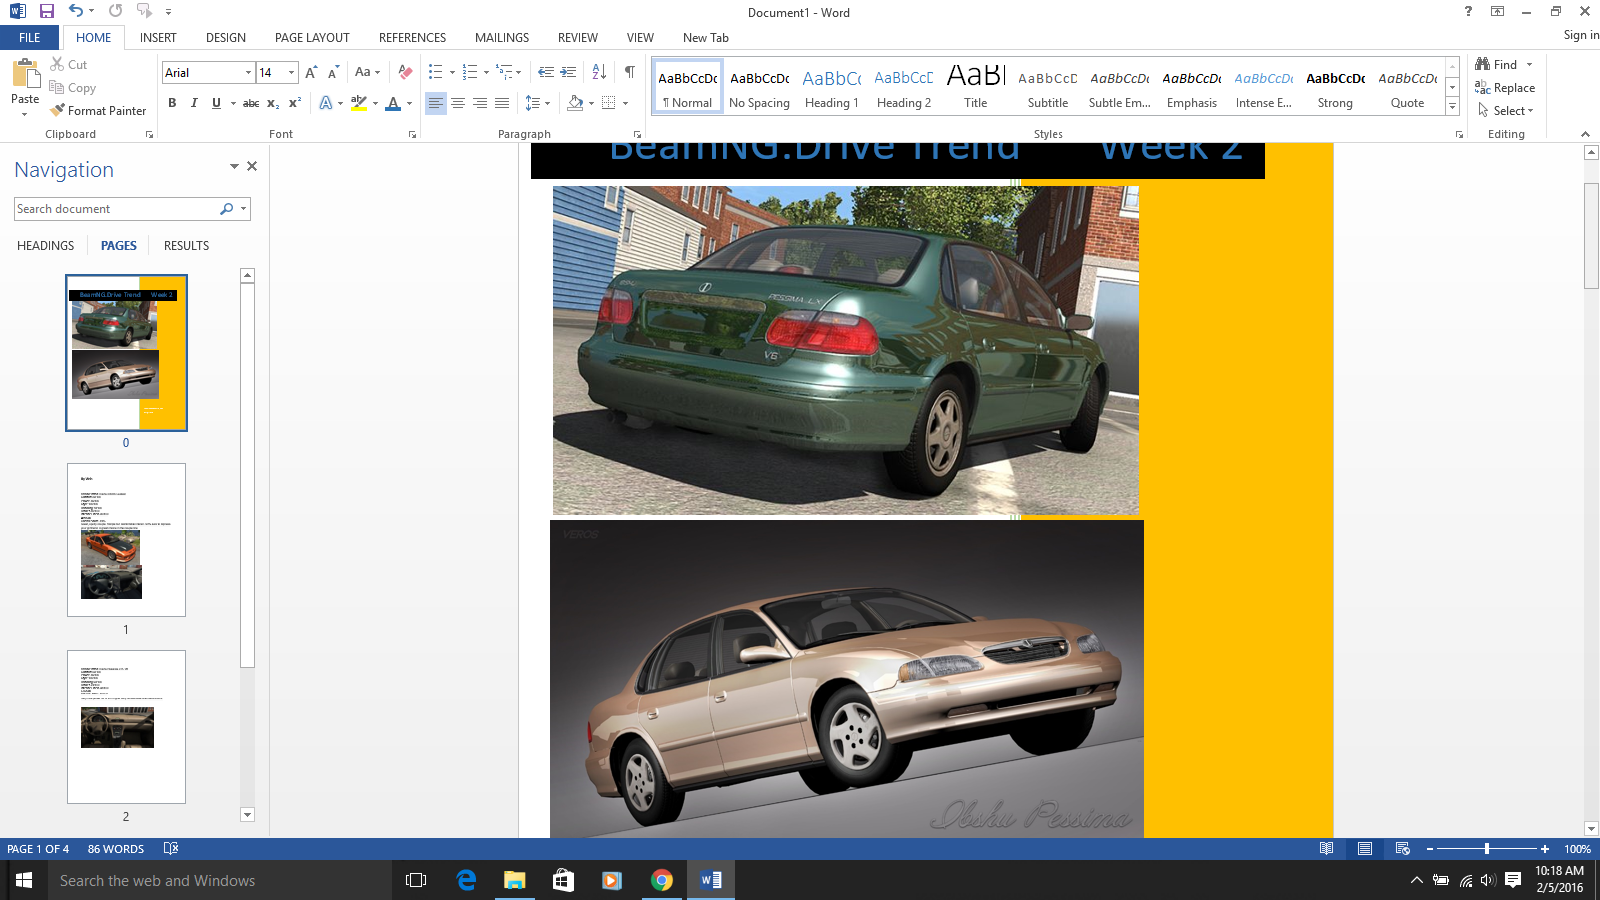Click in the Search document field
This screenshot has height=900, width=1600.
pos(117,209)
